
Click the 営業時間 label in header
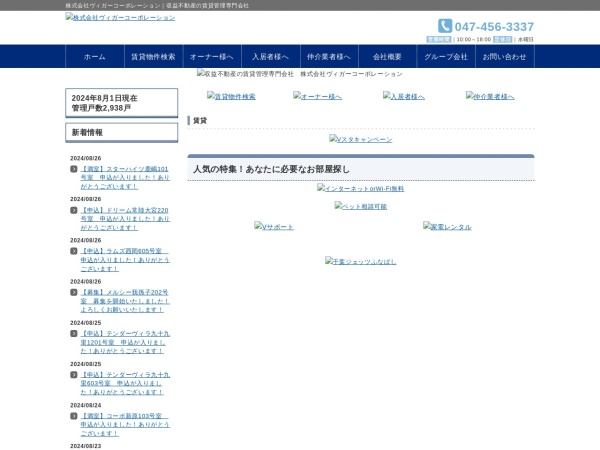[x=439, y=39]
